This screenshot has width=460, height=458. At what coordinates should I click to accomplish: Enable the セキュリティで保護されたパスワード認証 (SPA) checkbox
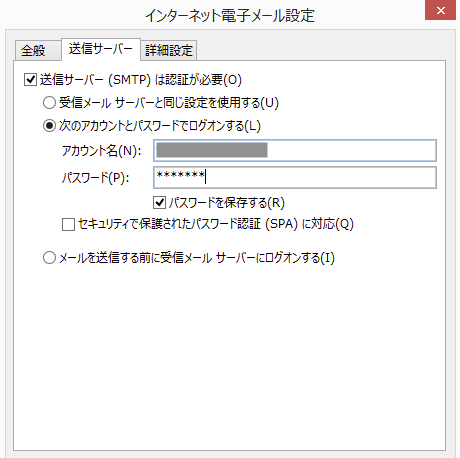[68, 224]
